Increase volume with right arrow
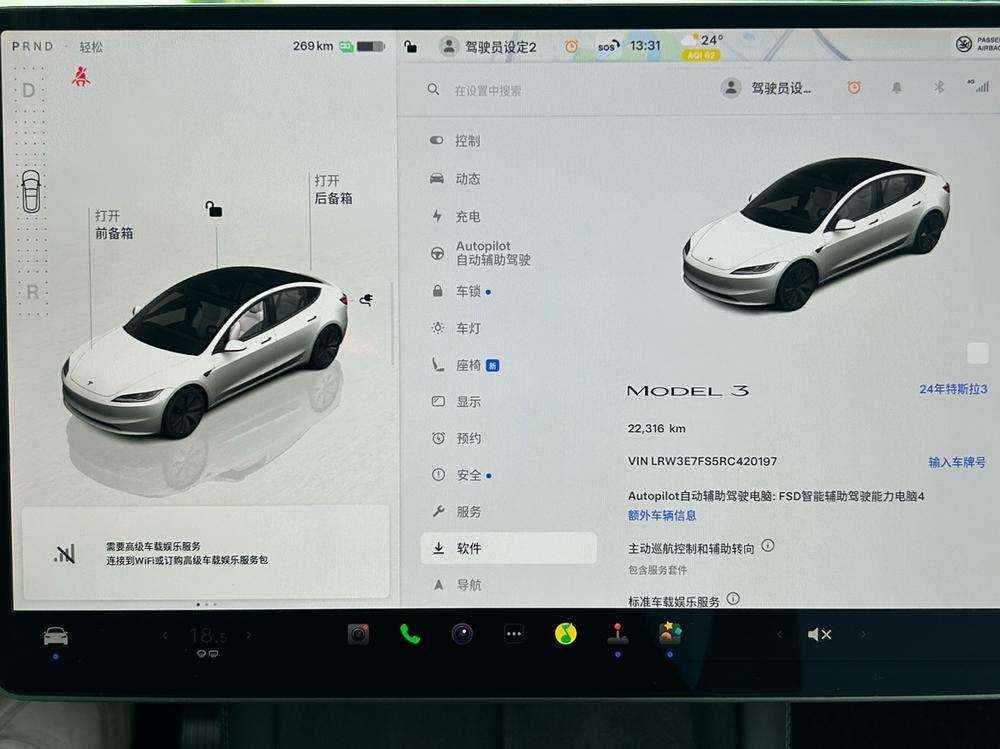The height and width of the screenshot is (749, 1000). [864, 634]
